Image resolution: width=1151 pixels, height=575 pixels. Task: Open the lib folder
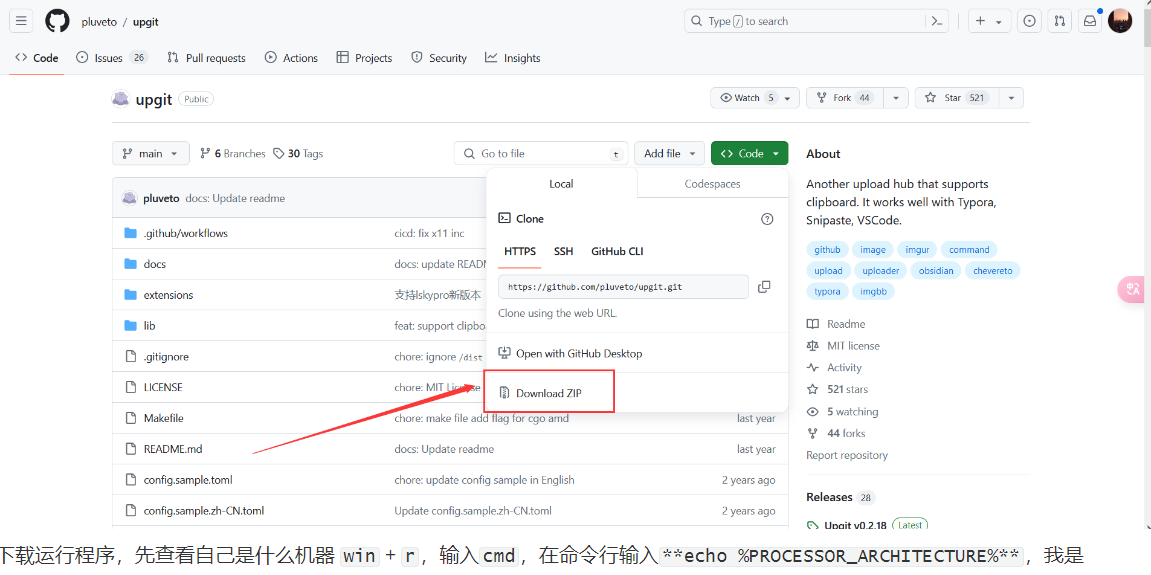(x=150, y=326)
